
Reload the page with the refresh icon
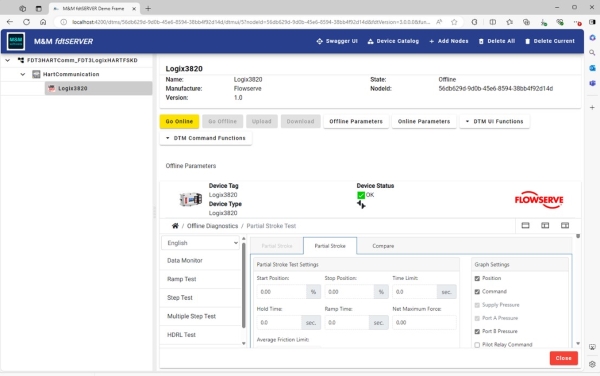click(x=26, y=22)
